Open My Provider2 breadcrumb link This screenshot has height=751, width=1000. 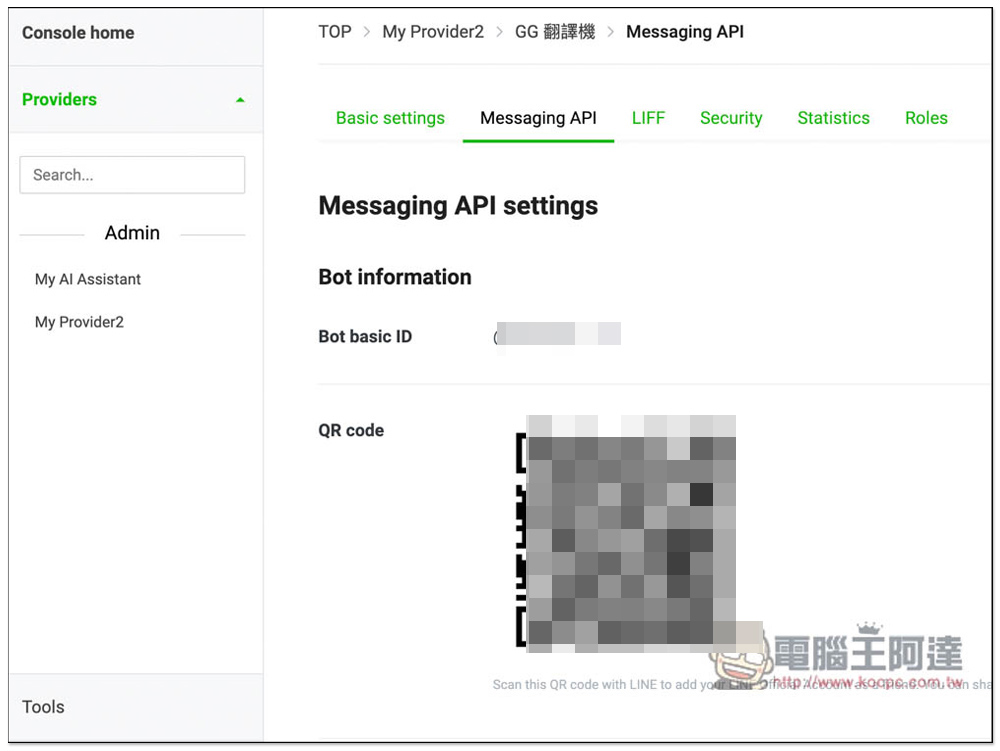pyautogui.click(x=433, y=32)
